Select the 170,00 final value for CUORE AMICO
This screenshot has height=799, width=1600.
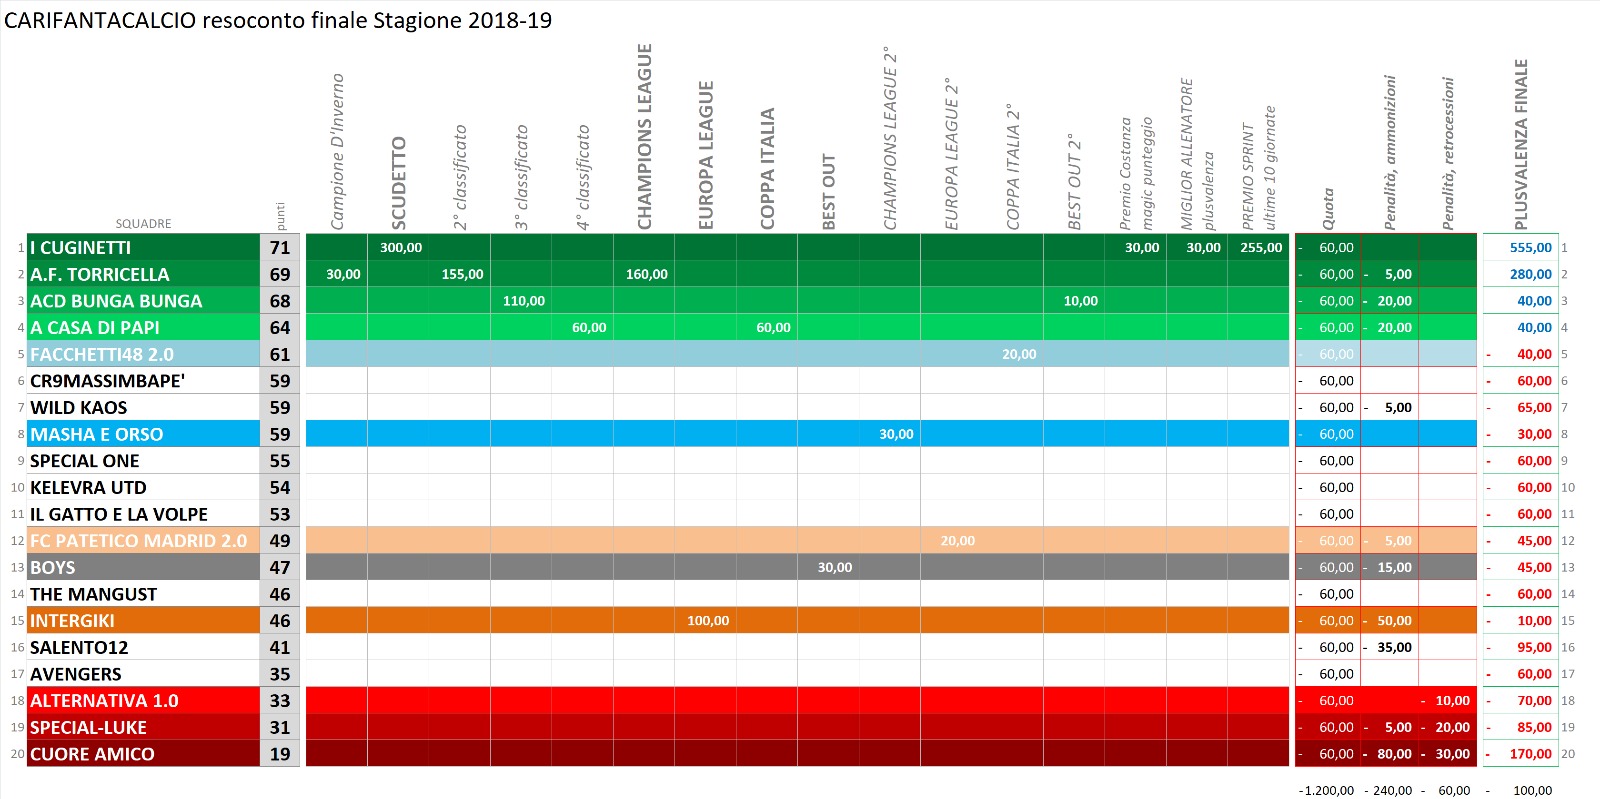tap(1530, 754)
